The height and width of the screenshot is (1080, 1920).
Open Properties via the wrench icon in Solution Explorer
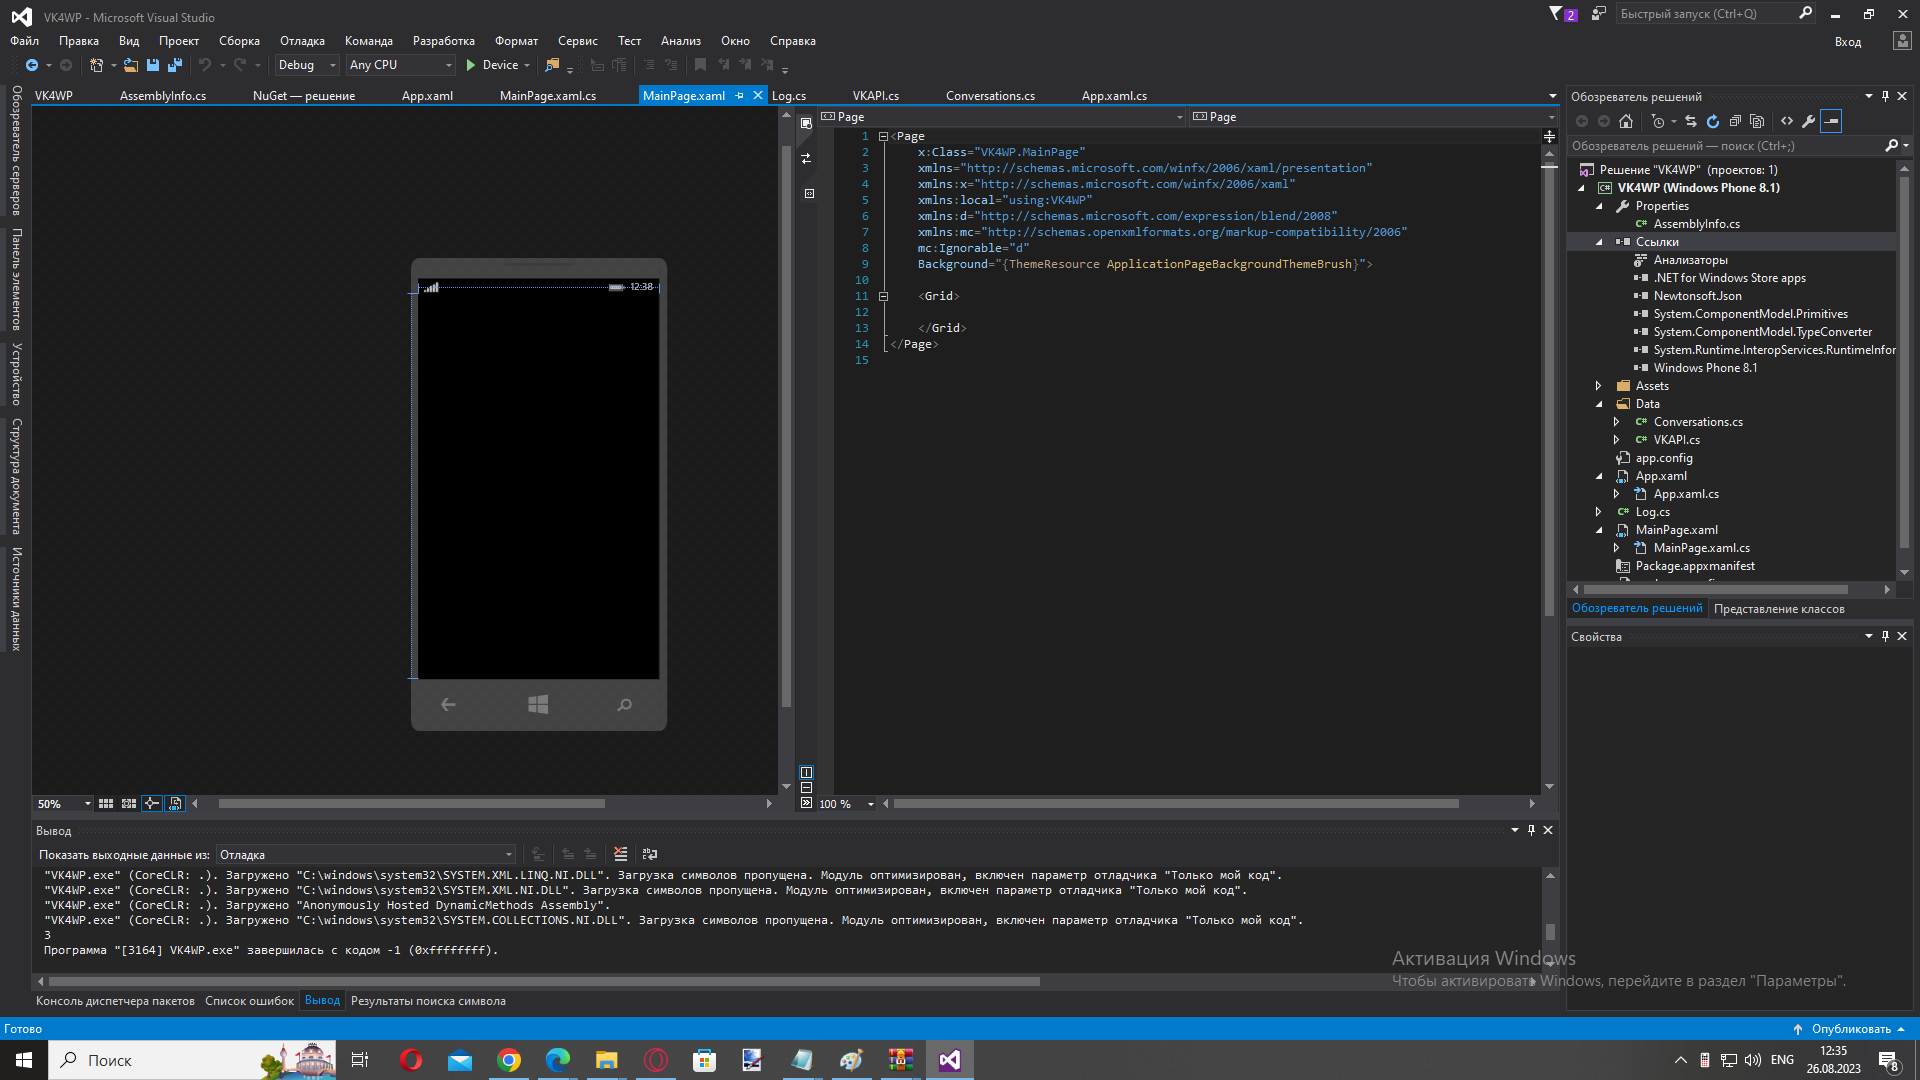coord(1808,121)
